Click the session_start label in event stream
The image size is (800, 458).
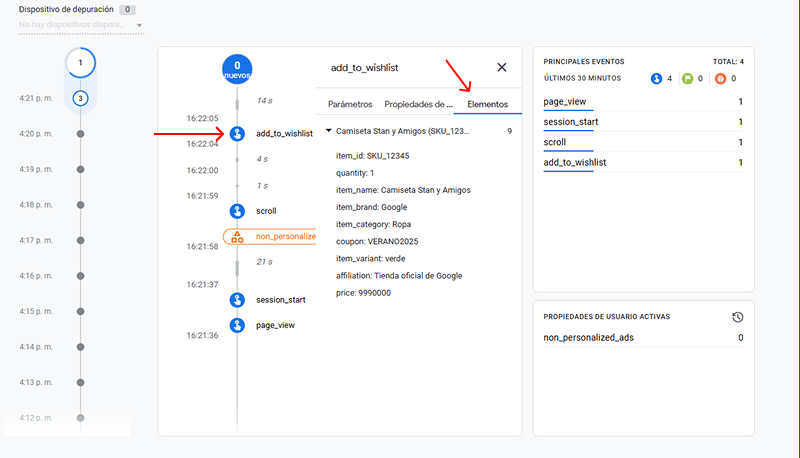tap(281, 300)
